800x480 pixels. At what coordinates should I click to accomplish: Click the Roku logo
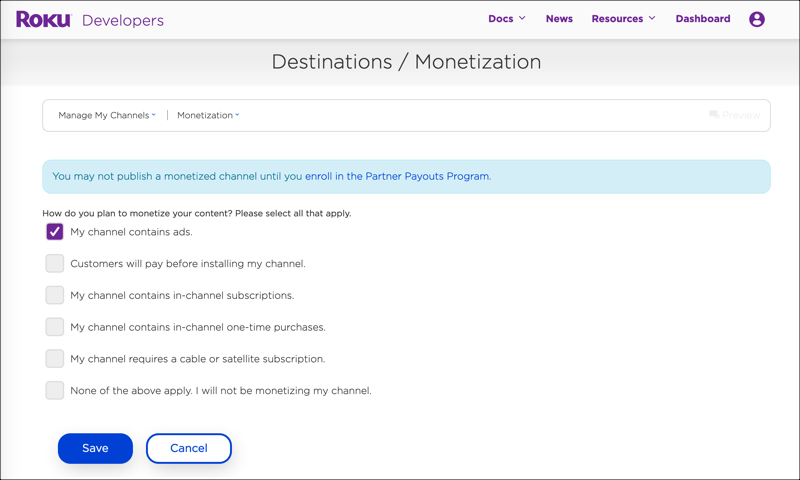coord(43,19)
